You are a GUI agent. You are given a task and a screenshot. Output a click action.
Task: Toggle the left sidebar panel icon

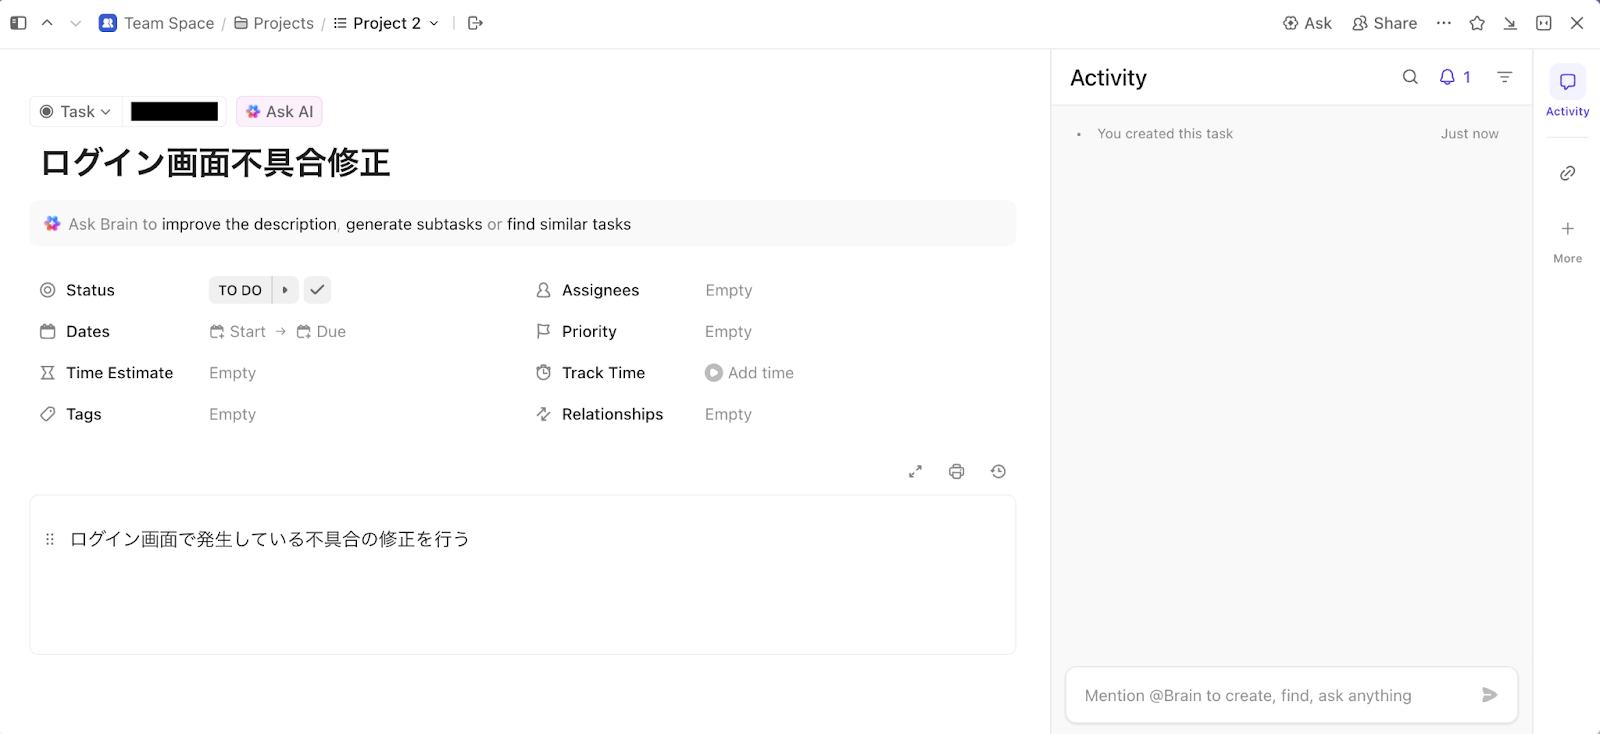click(18, 23)
